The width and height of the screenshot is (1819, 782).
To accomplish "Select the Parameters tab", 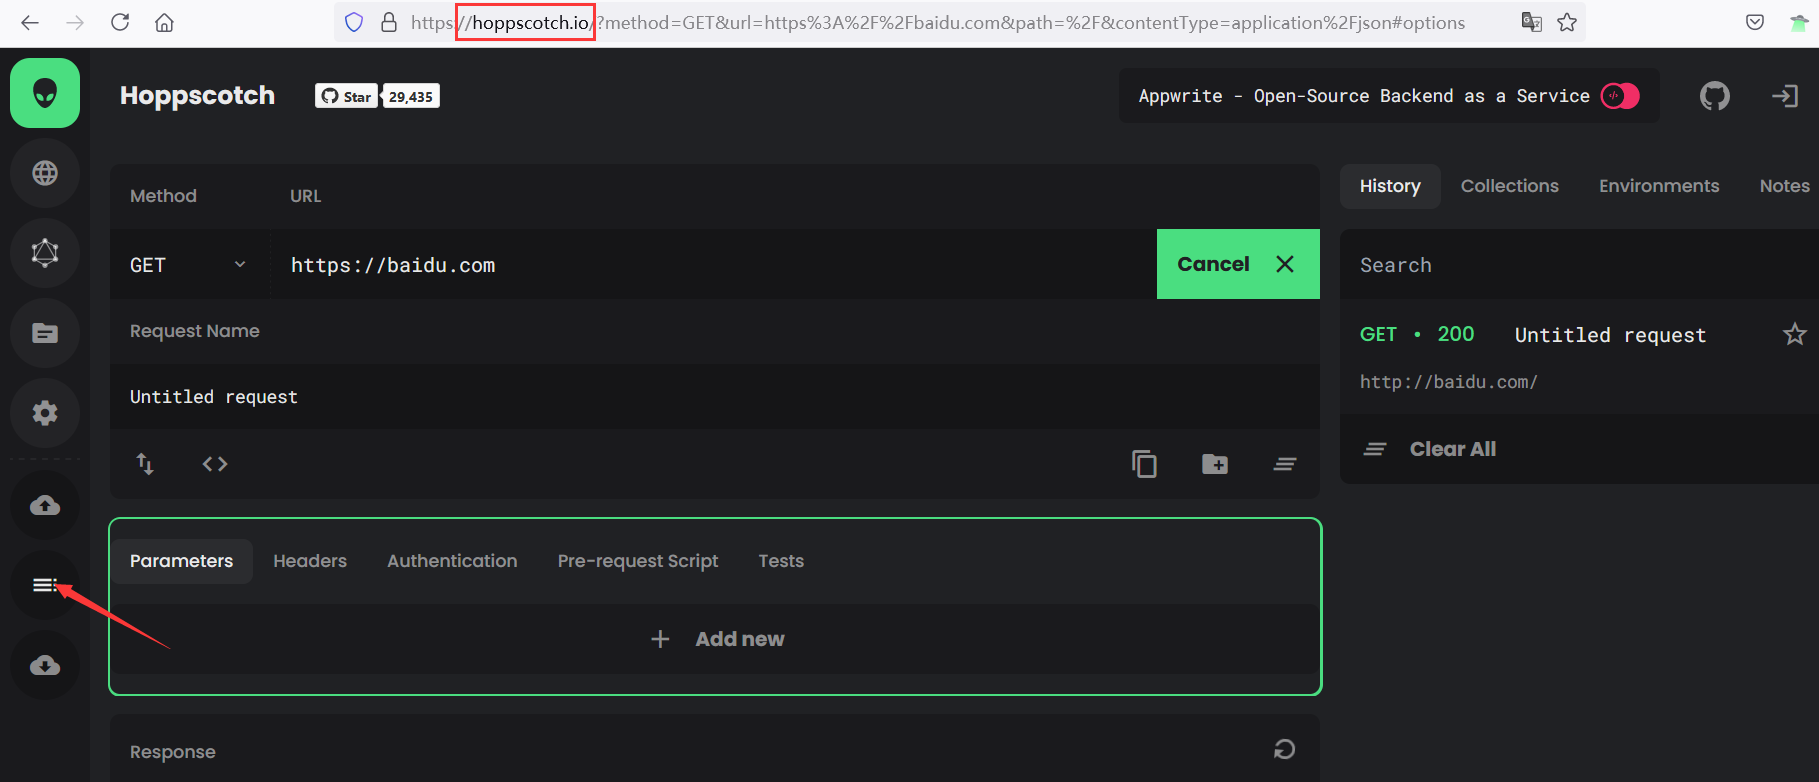I will (x=181, y=561).
